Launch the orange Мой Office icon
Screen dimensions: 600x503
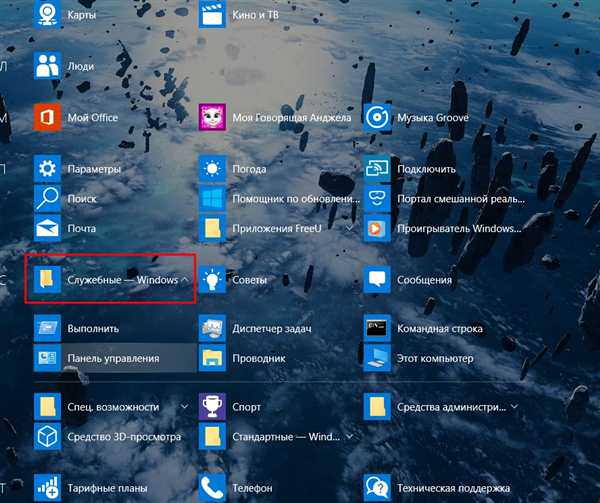pos(47,117)
